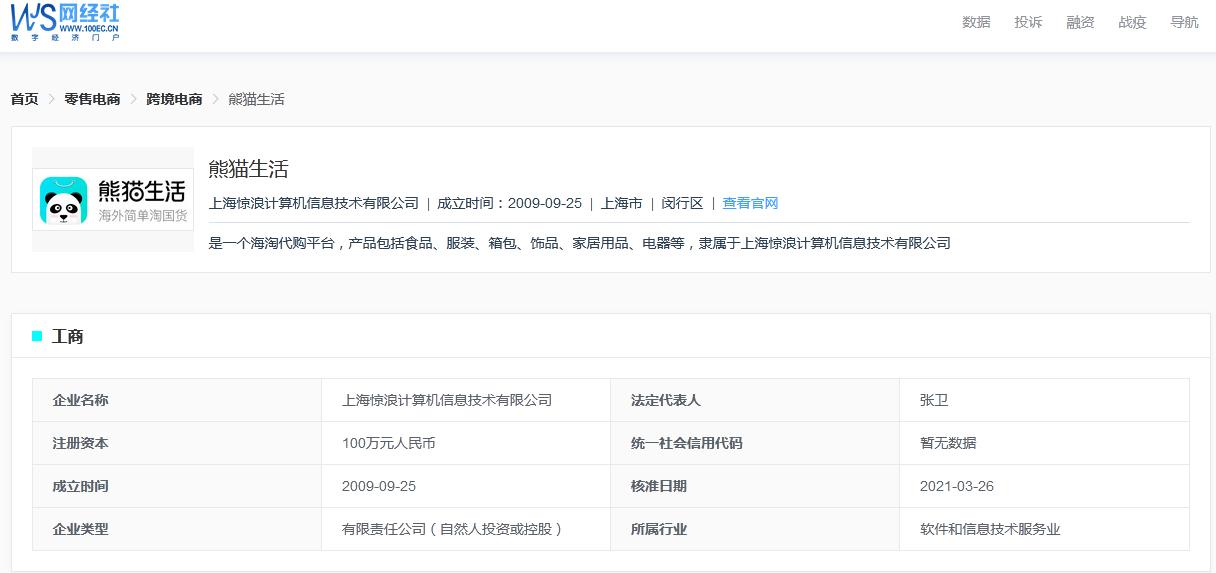
Task: Click 闵行区 in the company info line
Action: coord(682,203)
